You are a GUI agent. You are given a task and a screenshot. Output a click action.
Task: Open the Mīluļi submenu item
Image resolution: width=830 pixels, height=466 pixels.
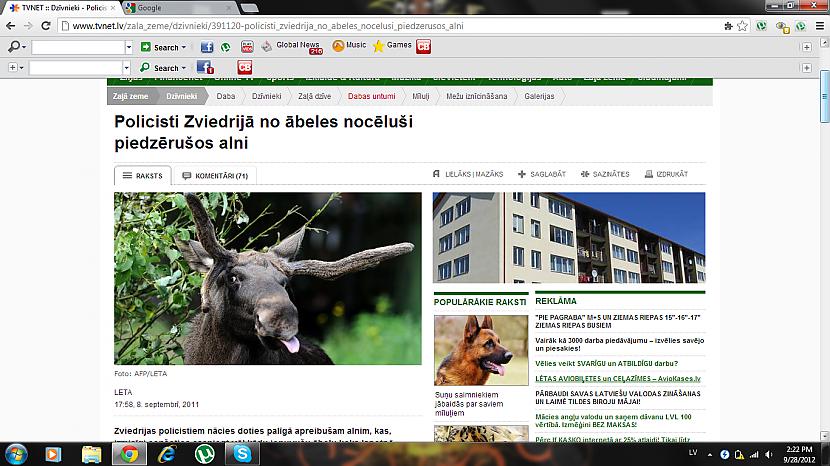[x=421, y=96]
